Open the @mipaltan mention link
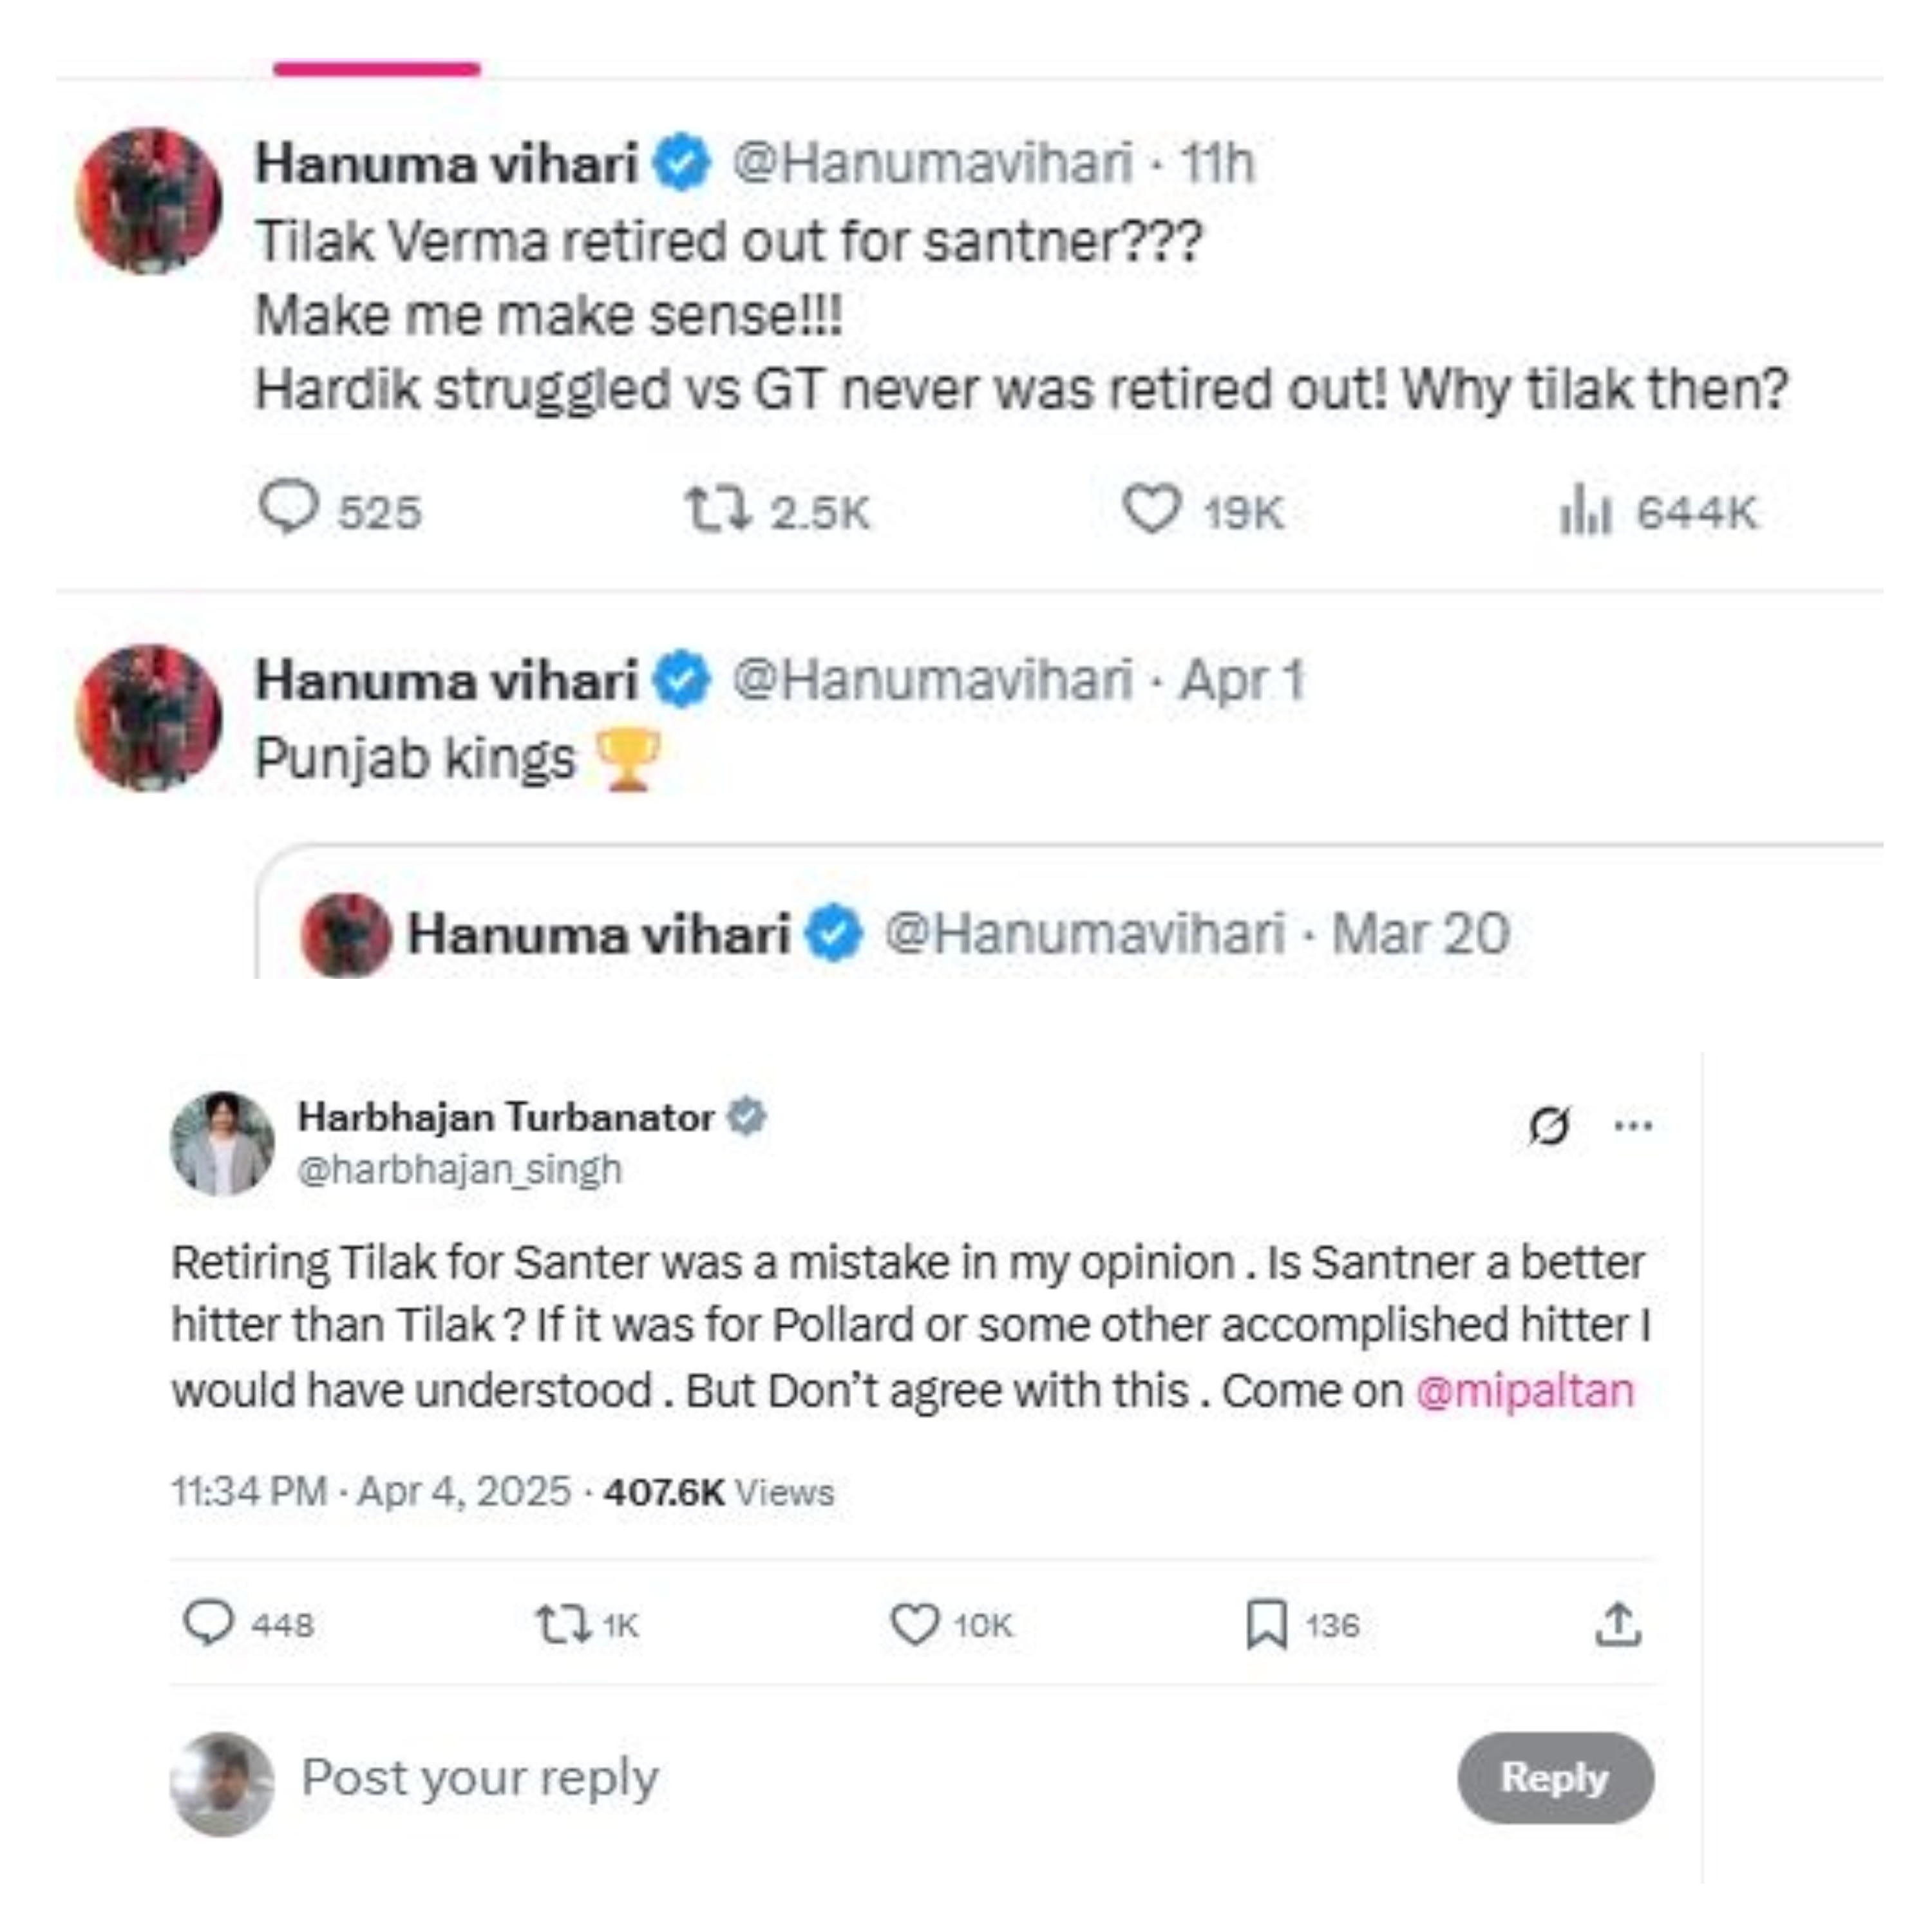Screen dimensions: 1932x1932 [1525, 1391]
